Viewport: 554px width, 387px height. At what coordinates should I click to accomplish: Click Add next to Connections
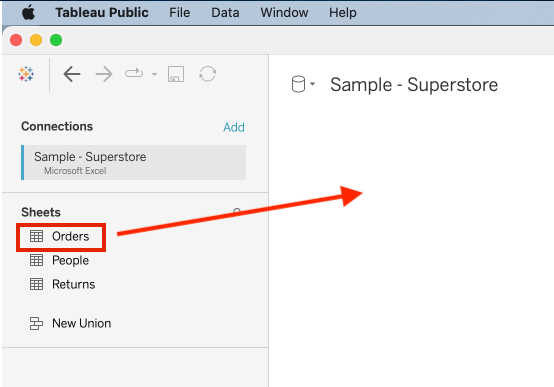(234, 127)
